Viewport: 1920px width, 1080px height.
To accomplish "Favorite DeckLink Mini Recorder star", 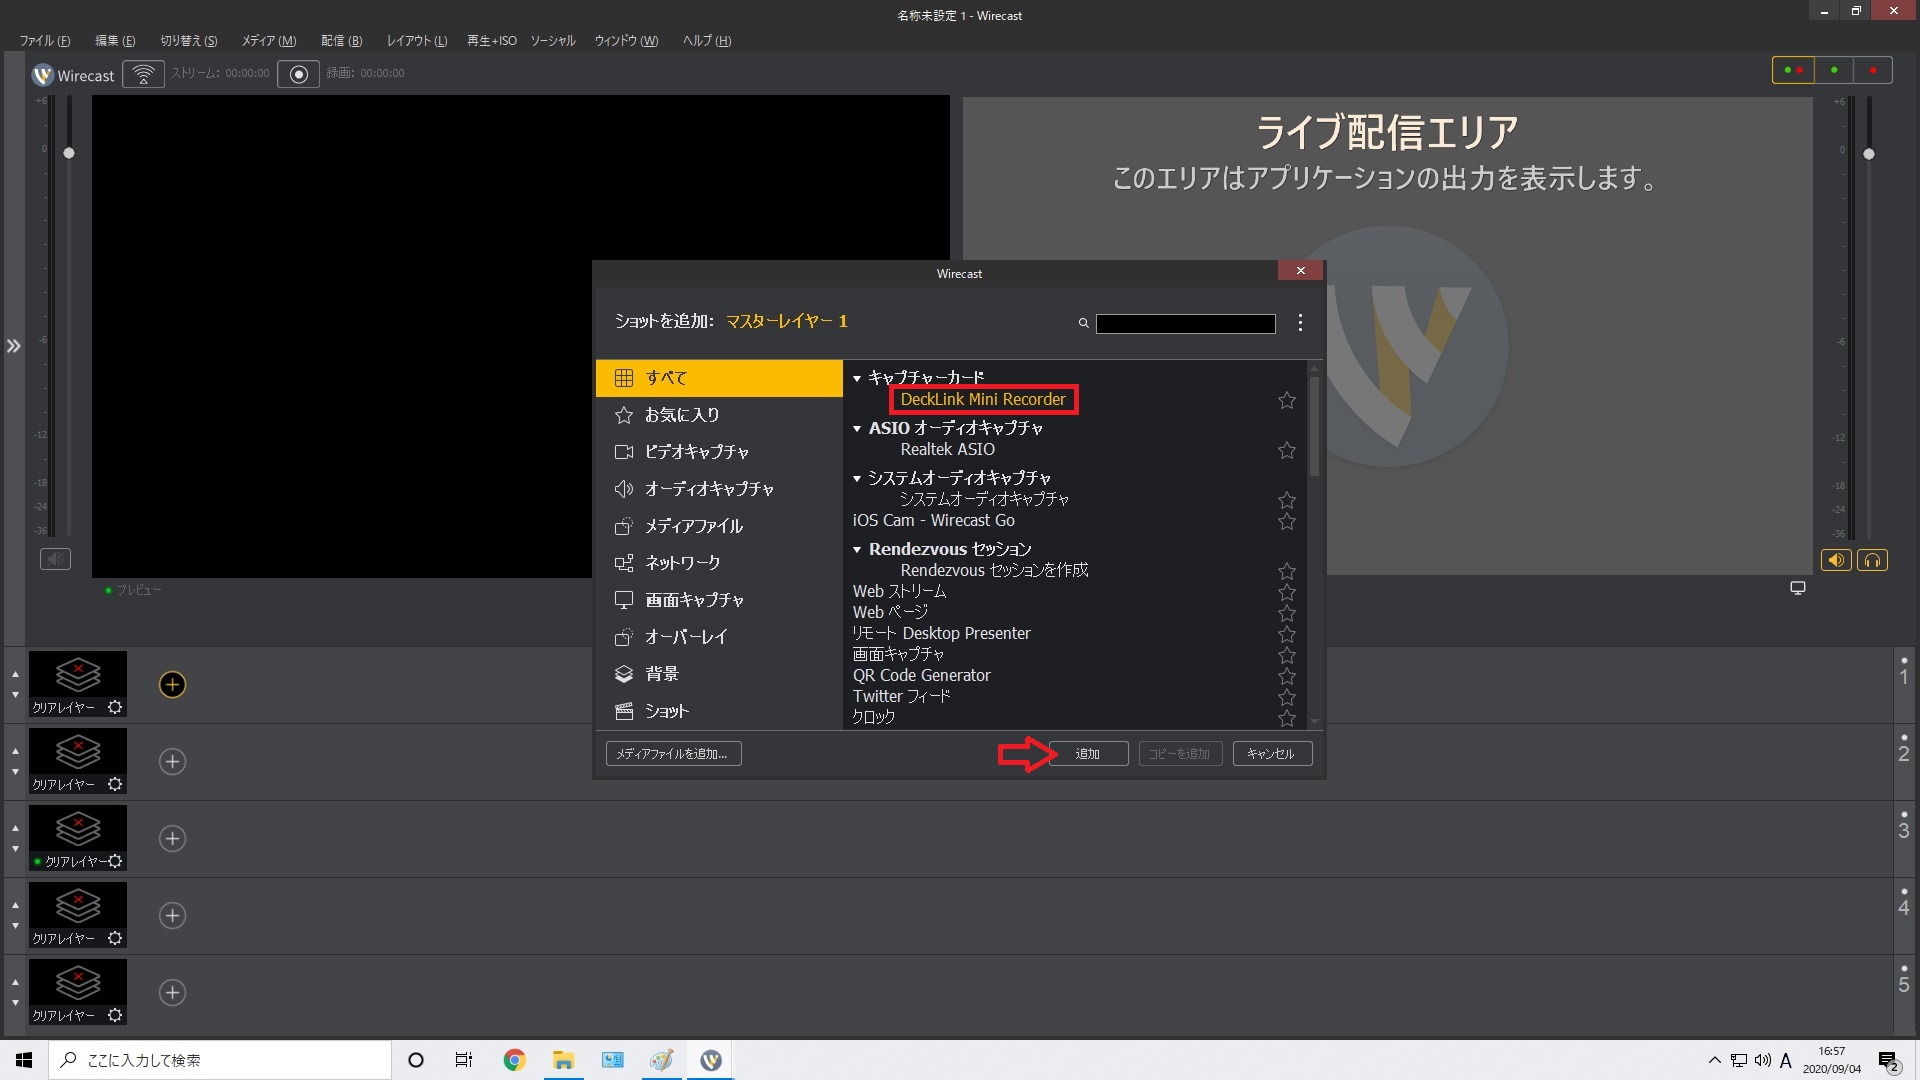I will coord(1287,400).
